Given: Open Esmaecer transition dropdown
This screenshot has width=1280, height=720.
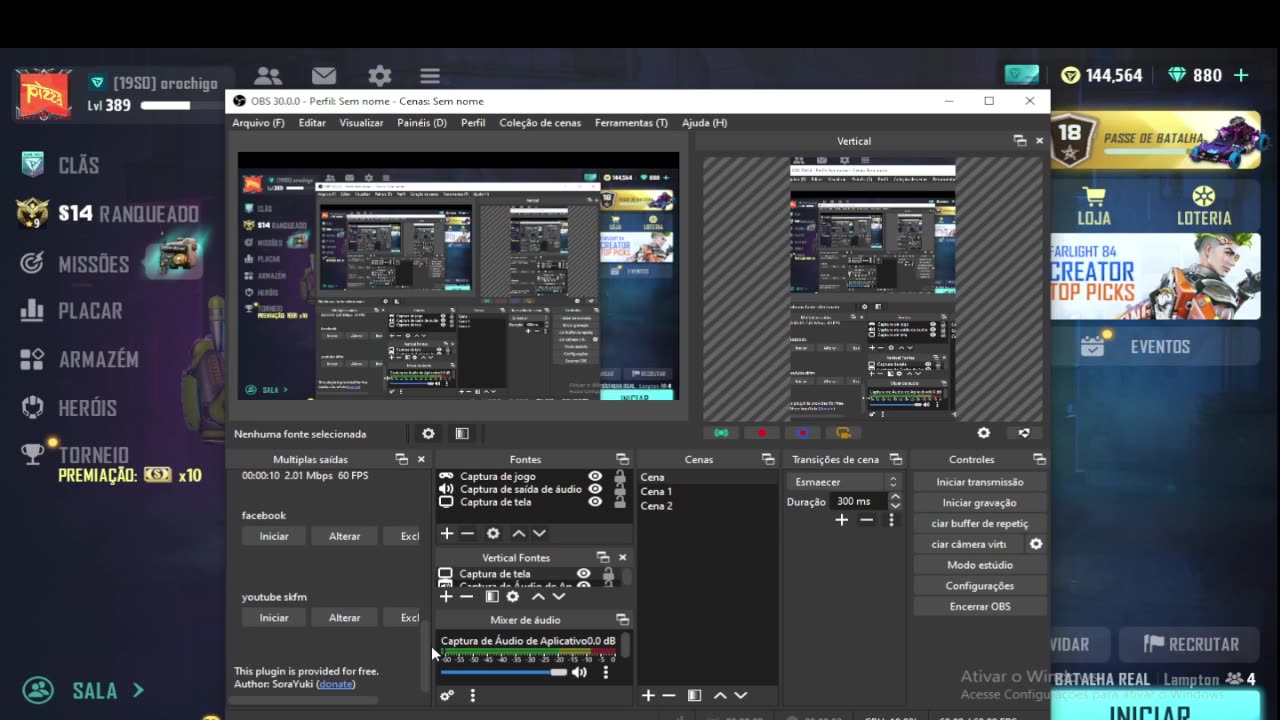Looking at the screenshot, I should click(846, 482).
